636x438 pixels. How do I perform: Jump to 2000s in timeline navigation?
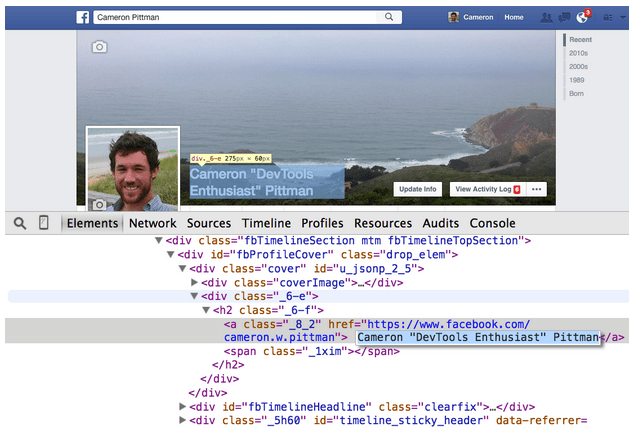pos(578,67)
